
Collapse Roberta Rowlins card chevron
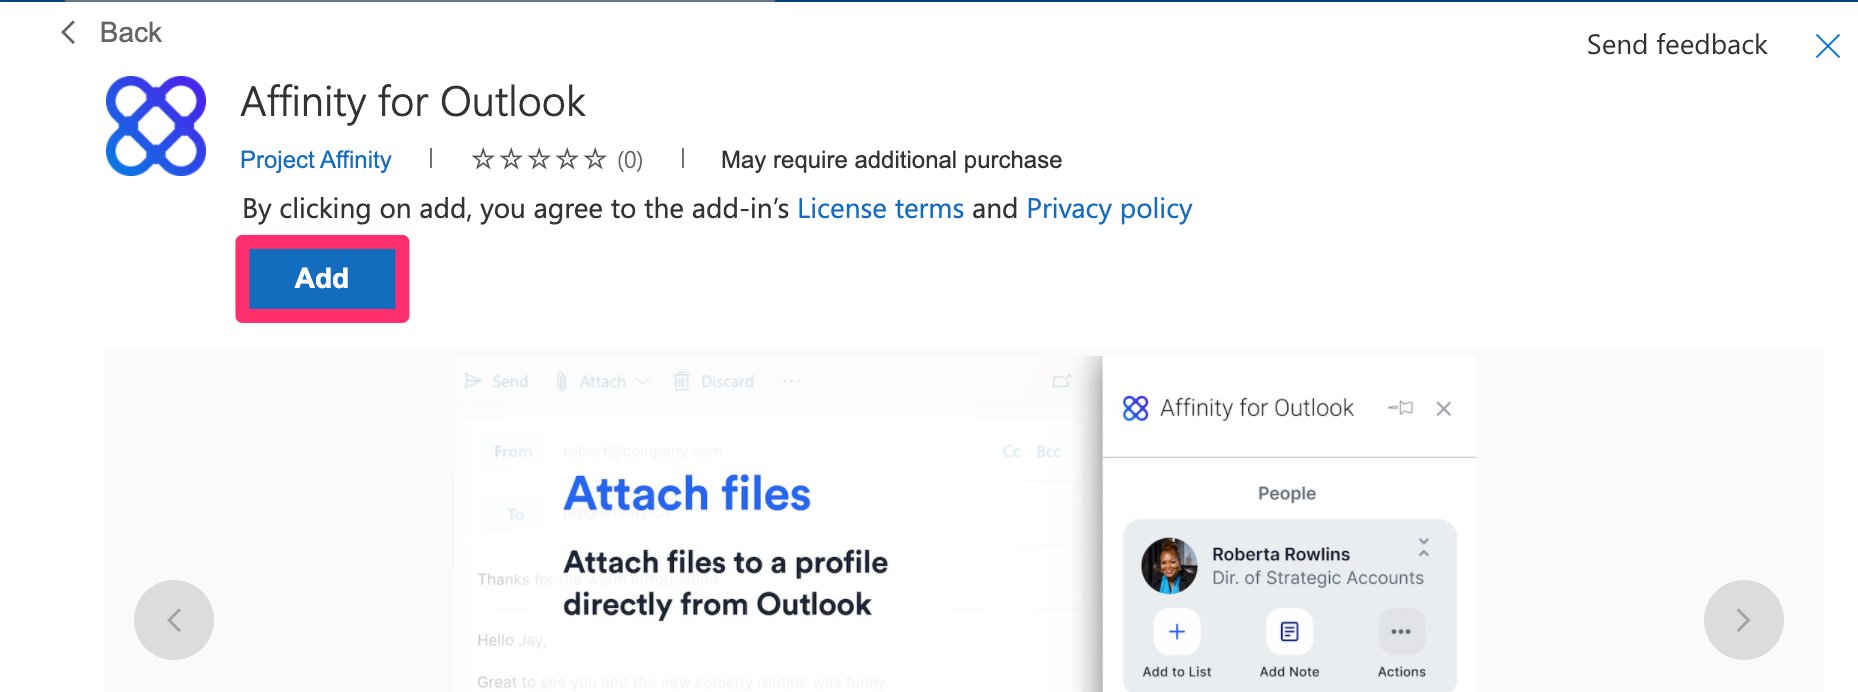[1424, 547]
